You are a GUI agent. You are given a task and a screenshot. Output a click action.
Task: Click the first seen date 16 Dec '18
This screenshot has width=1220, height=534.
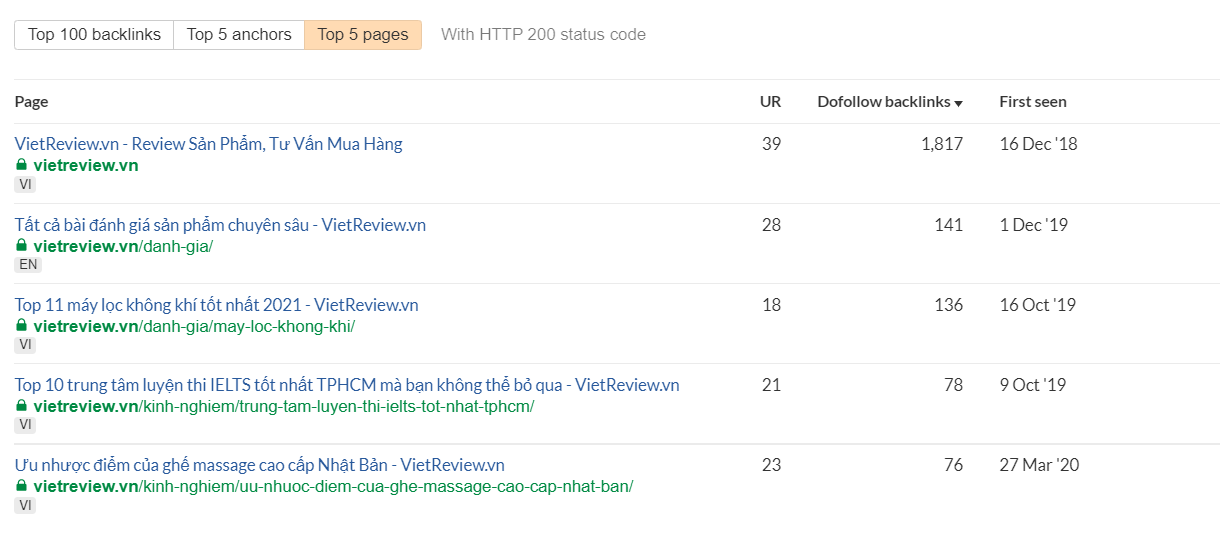[1039, 144]
